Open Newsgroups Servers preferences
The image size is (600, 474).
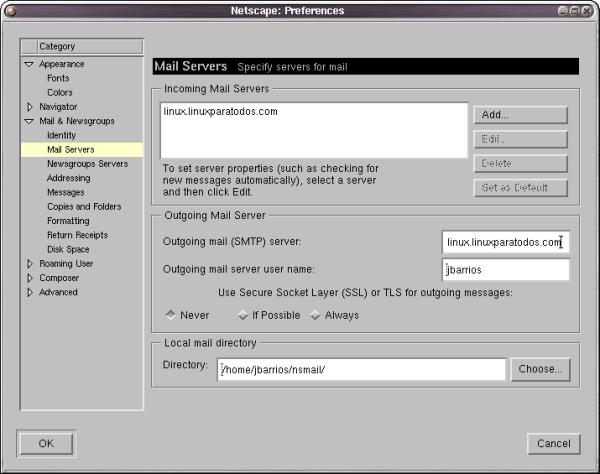[x=87, y=164]
